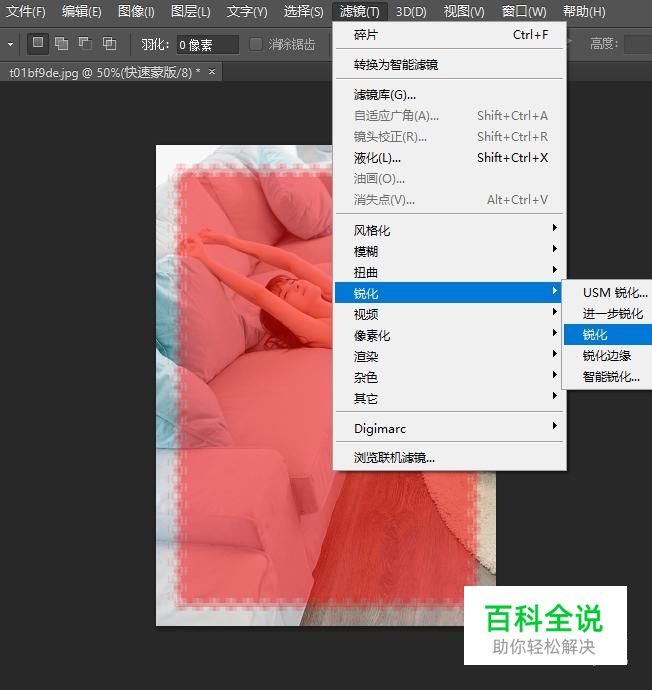Viewport: 652px width, 690px height.
Task: Open the 视图(V) menu
Action: [x=464, y=11]
